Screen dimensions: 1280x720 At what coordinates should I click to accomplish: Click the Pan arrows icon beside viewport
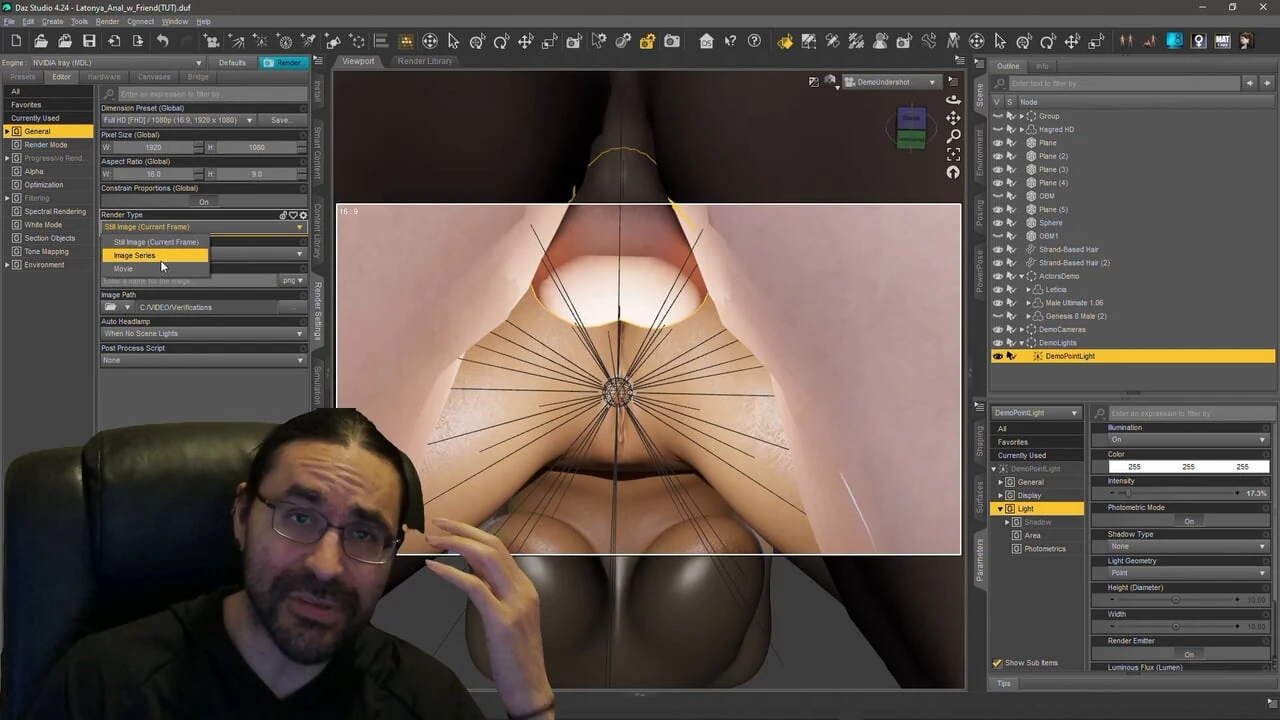coord(953,118)
